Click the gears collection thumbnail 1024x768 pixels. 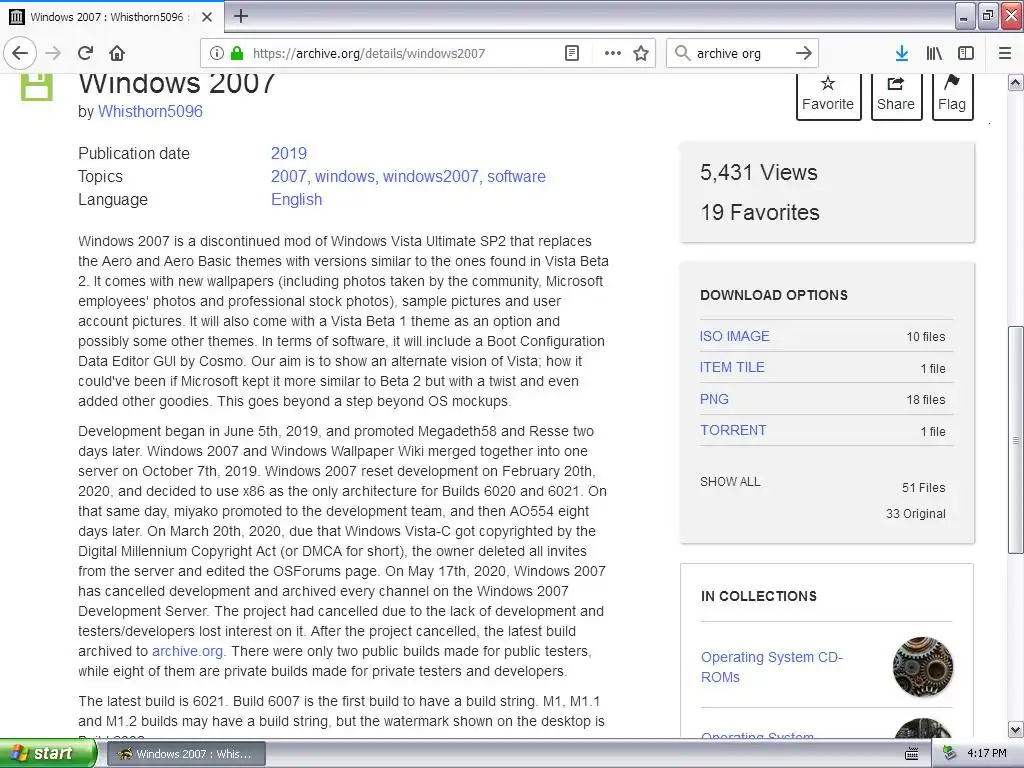coord(923,667)
